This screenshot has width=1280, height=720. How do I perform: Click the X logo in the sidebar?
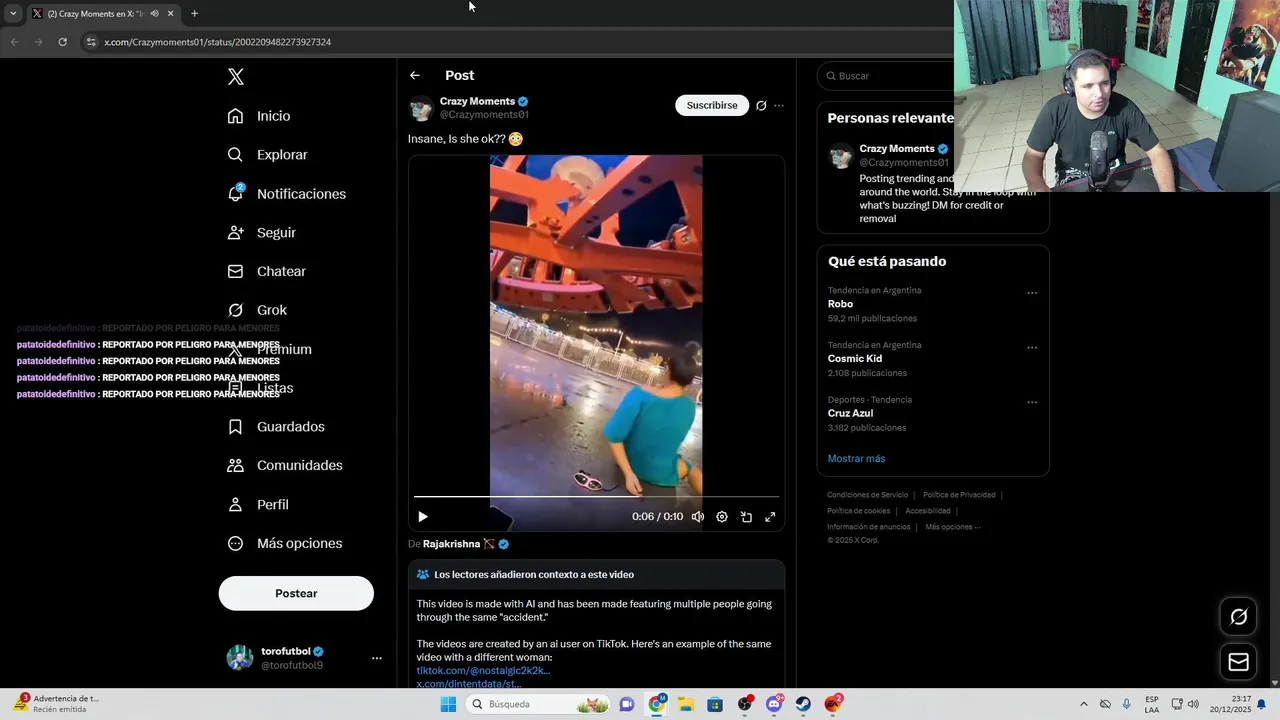click(236, 77)
